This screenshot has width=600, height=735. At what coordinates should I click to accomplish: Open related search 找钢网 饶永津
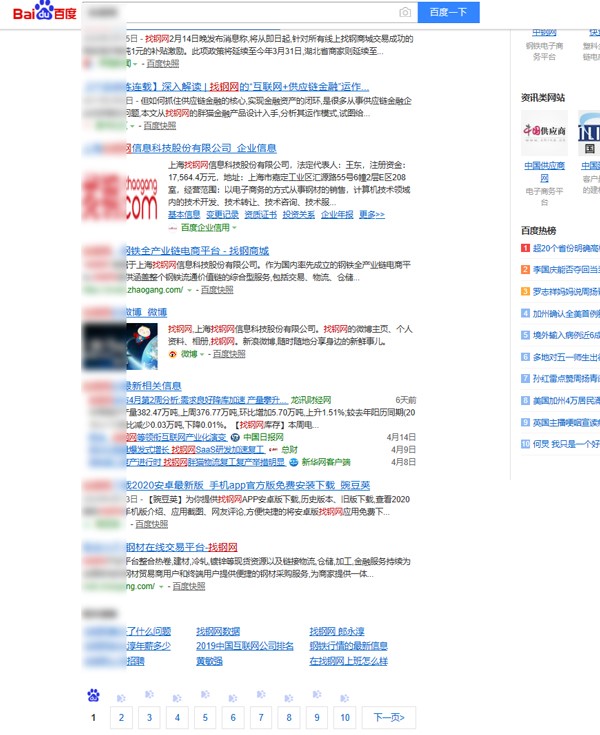pos(337,631)
